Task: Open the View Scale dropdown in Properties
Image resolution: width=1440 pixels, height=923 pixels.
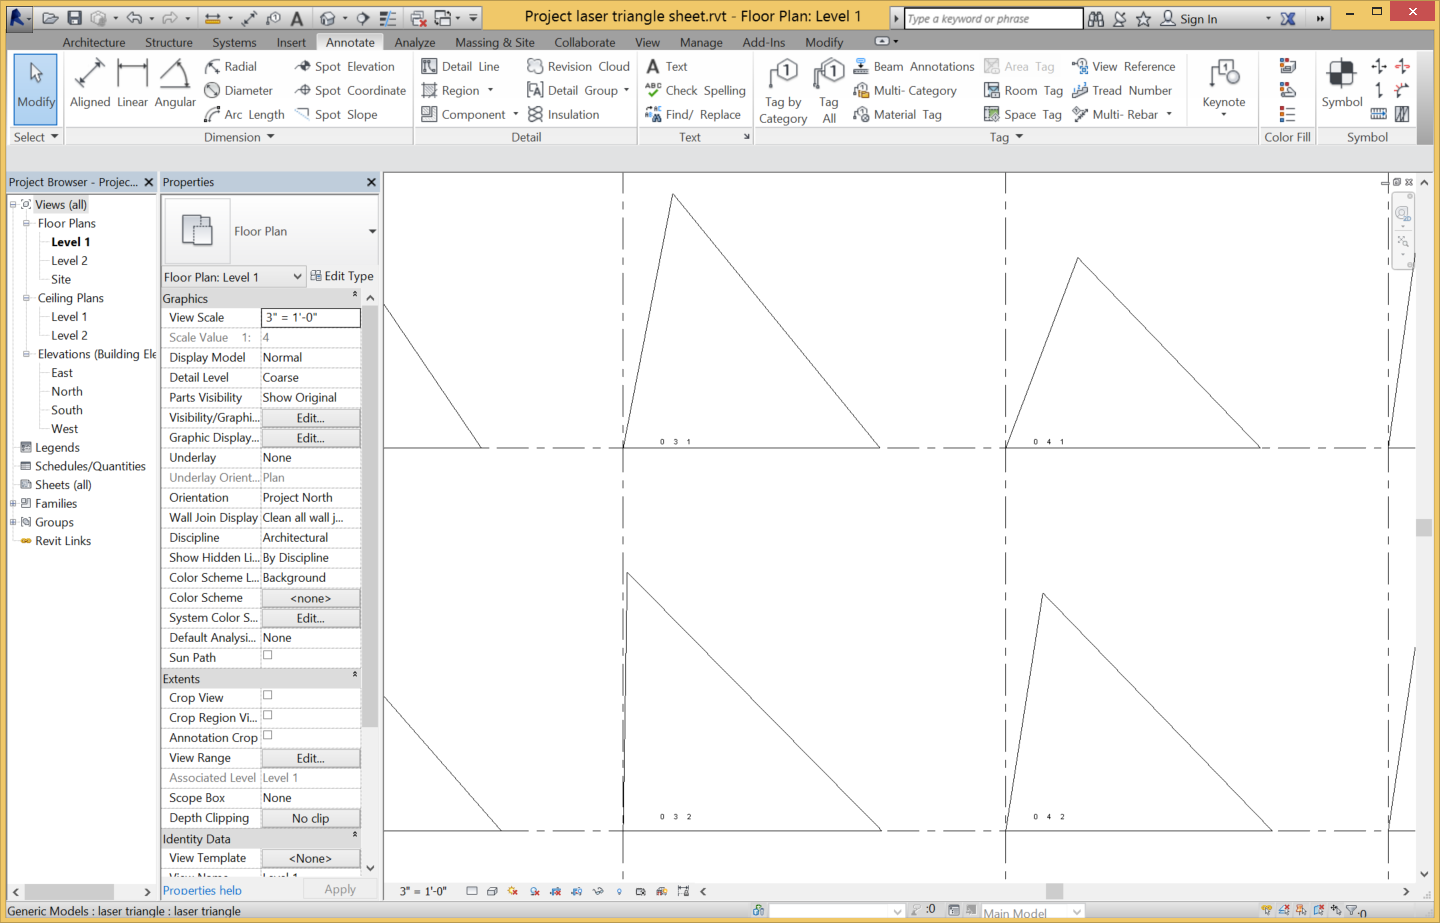Action: point(310,317)
